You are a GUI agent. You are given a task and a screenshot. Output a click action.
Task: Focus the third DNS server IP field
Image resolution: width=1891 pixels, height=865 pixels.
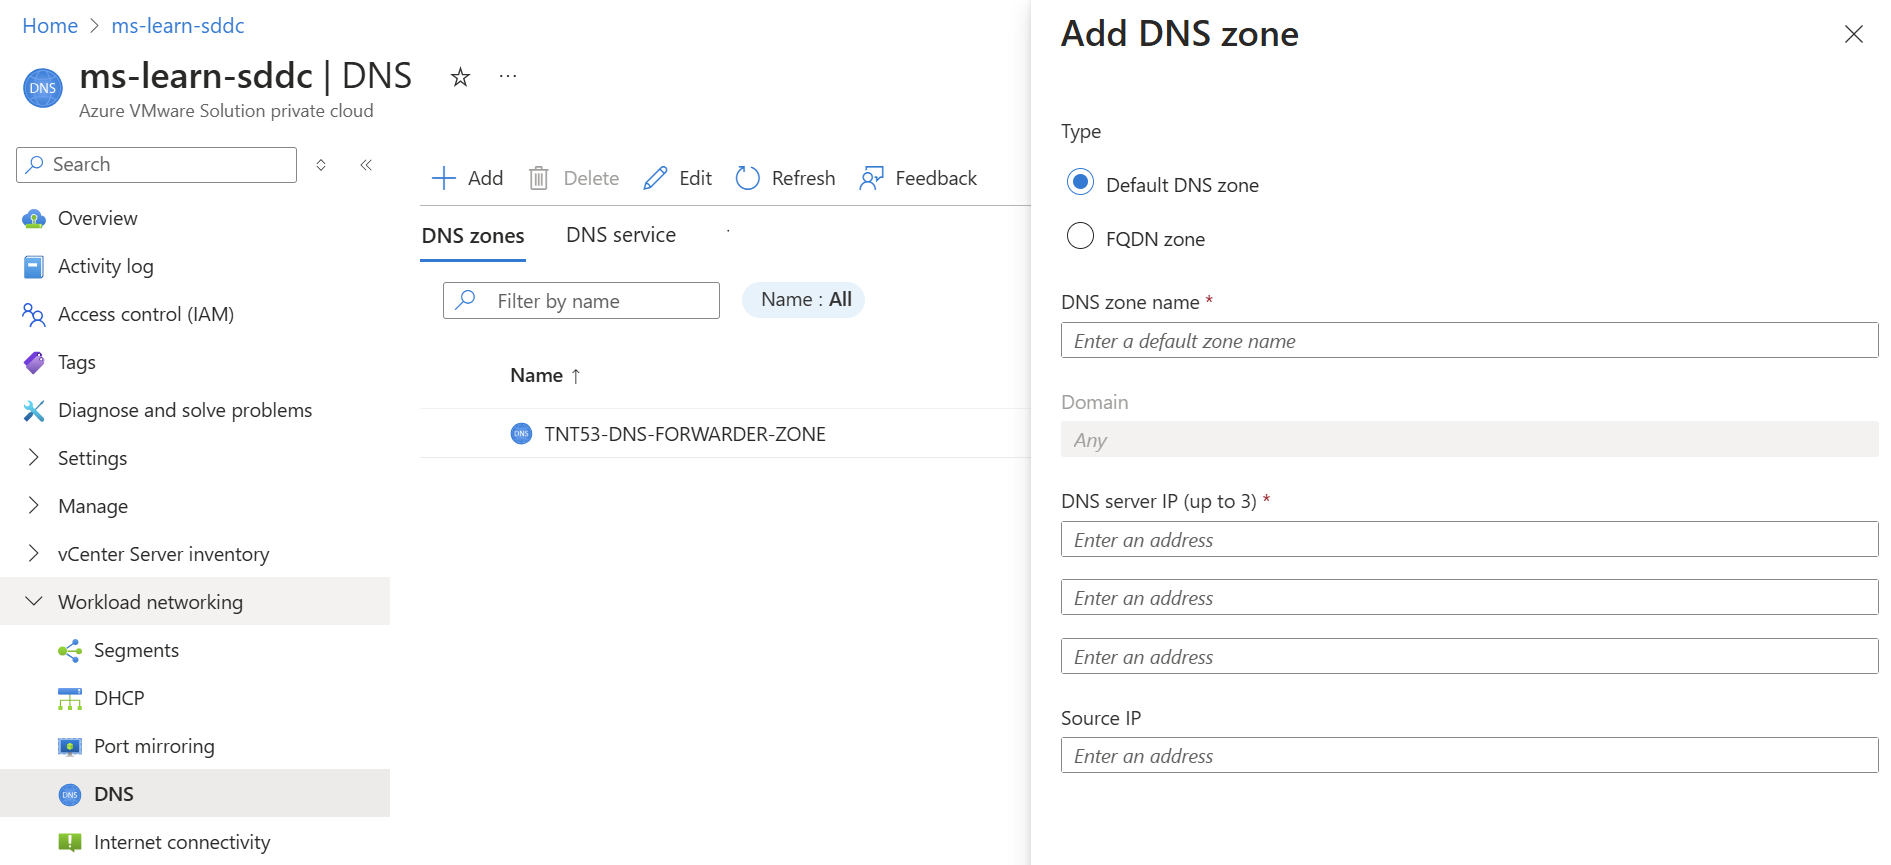(1469, 656)
